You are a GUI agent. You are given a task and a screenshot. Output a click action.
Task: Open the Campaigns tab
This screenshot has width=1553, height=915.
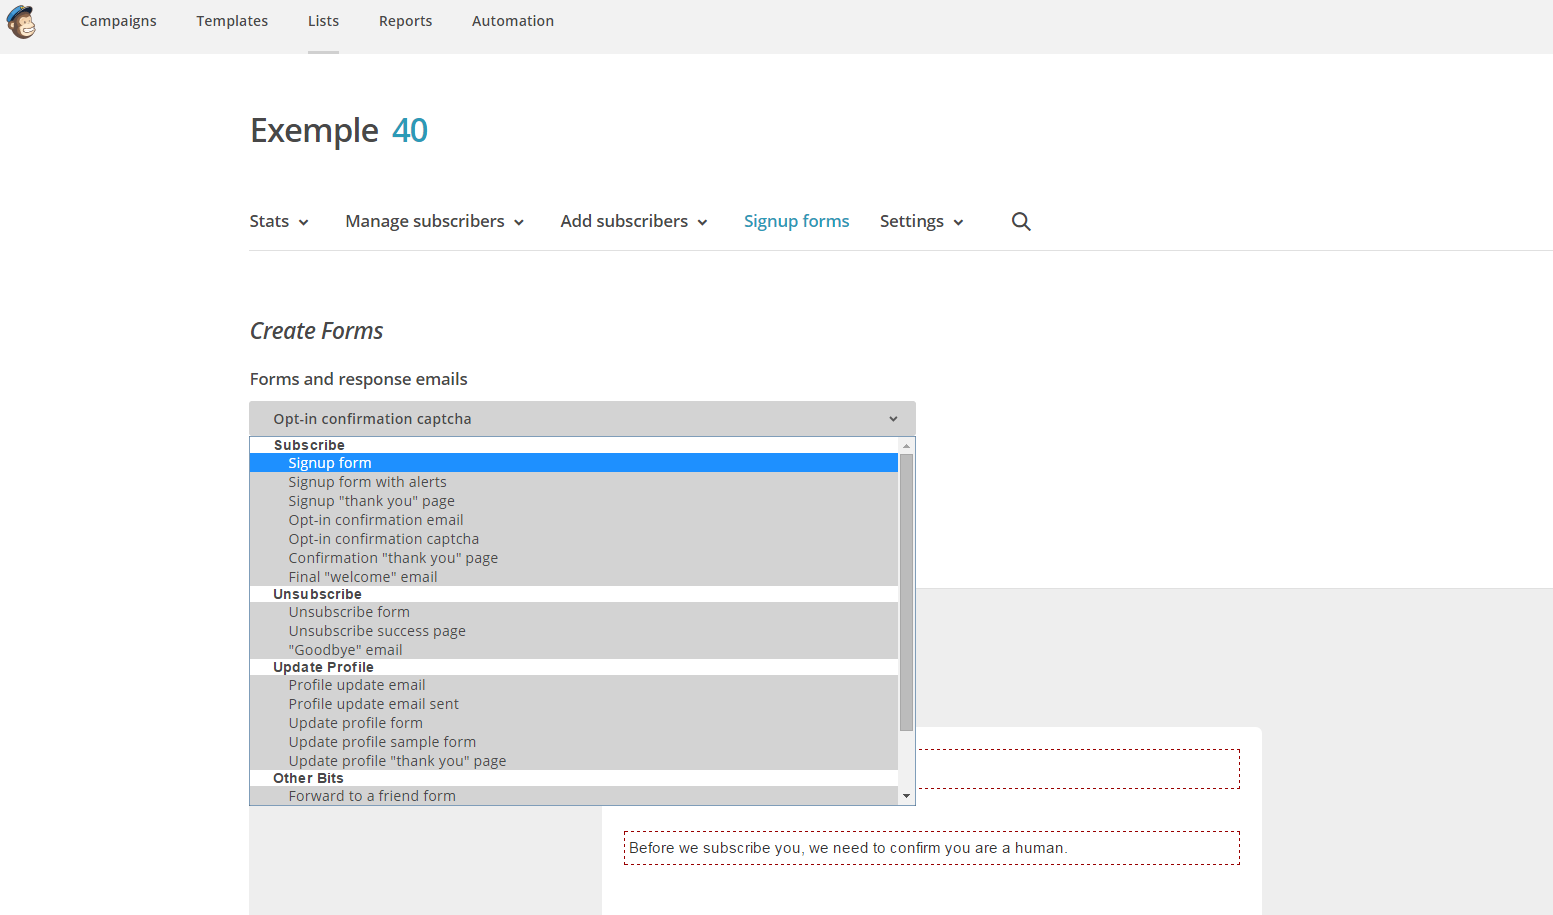(x=119, y=21)
